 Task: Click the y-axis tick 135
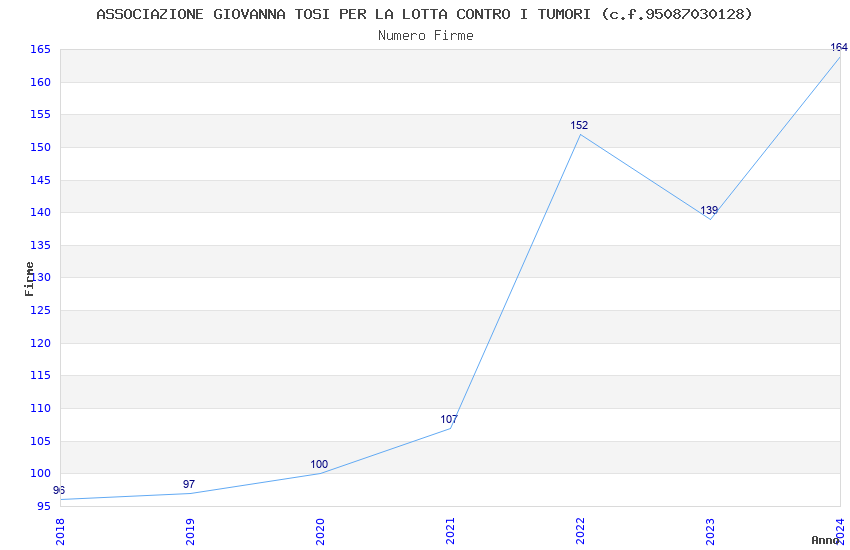click(40, 245)
